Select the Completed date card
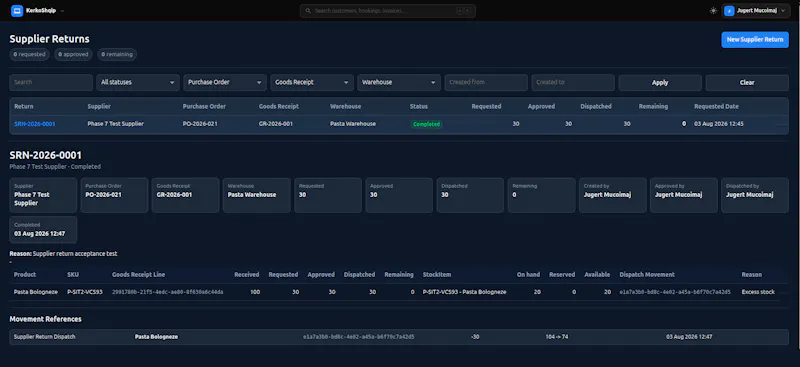800x367 pixels. 43,230
